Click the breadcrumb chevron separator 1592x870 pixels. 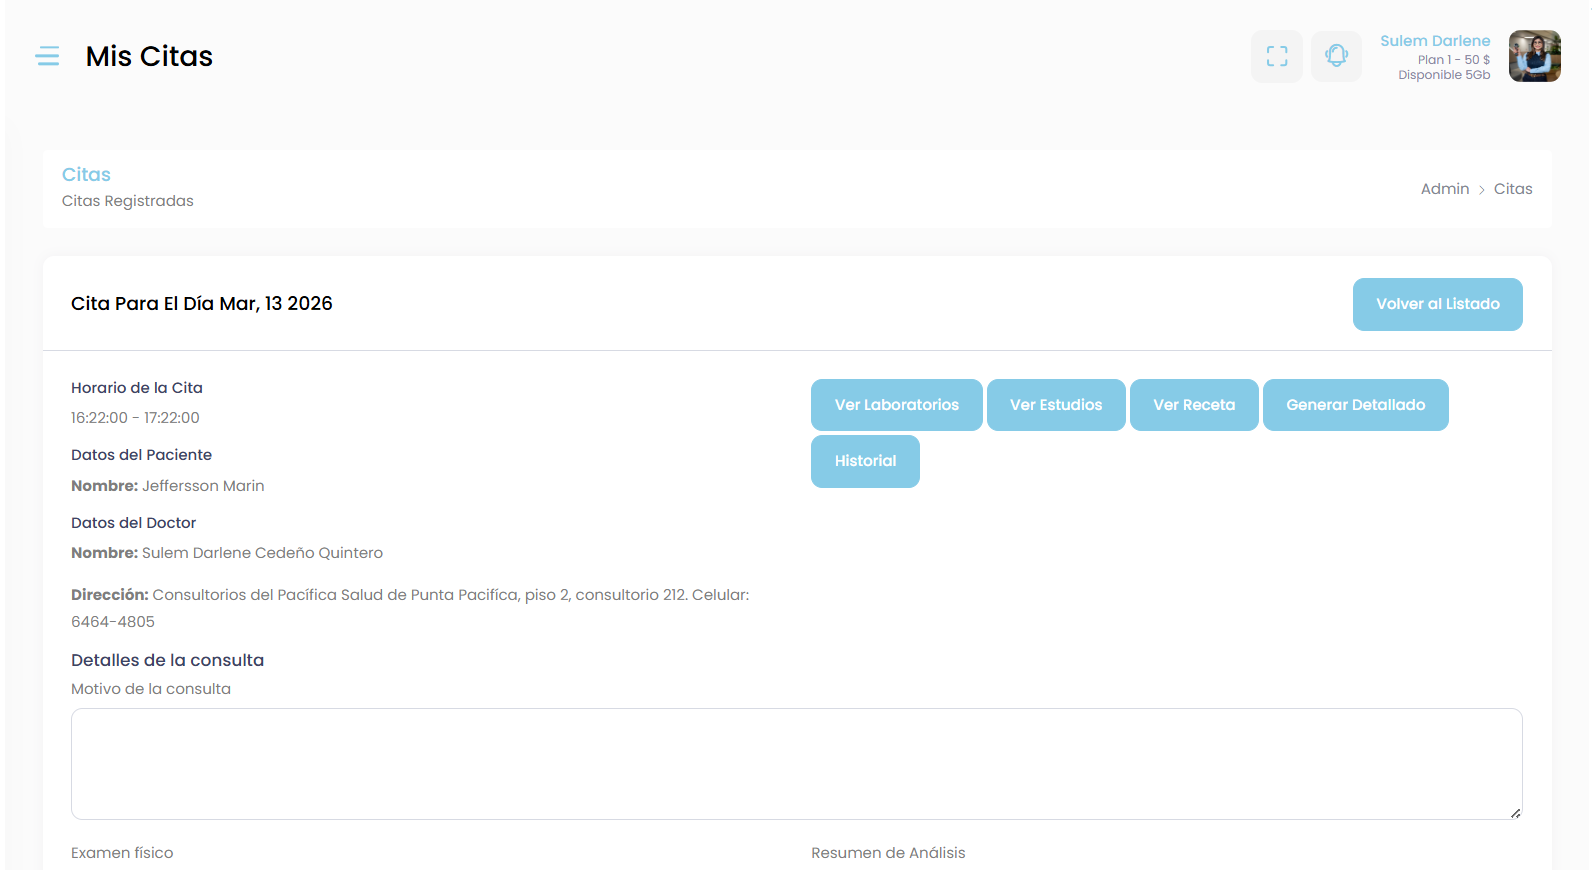point(1481,190)
